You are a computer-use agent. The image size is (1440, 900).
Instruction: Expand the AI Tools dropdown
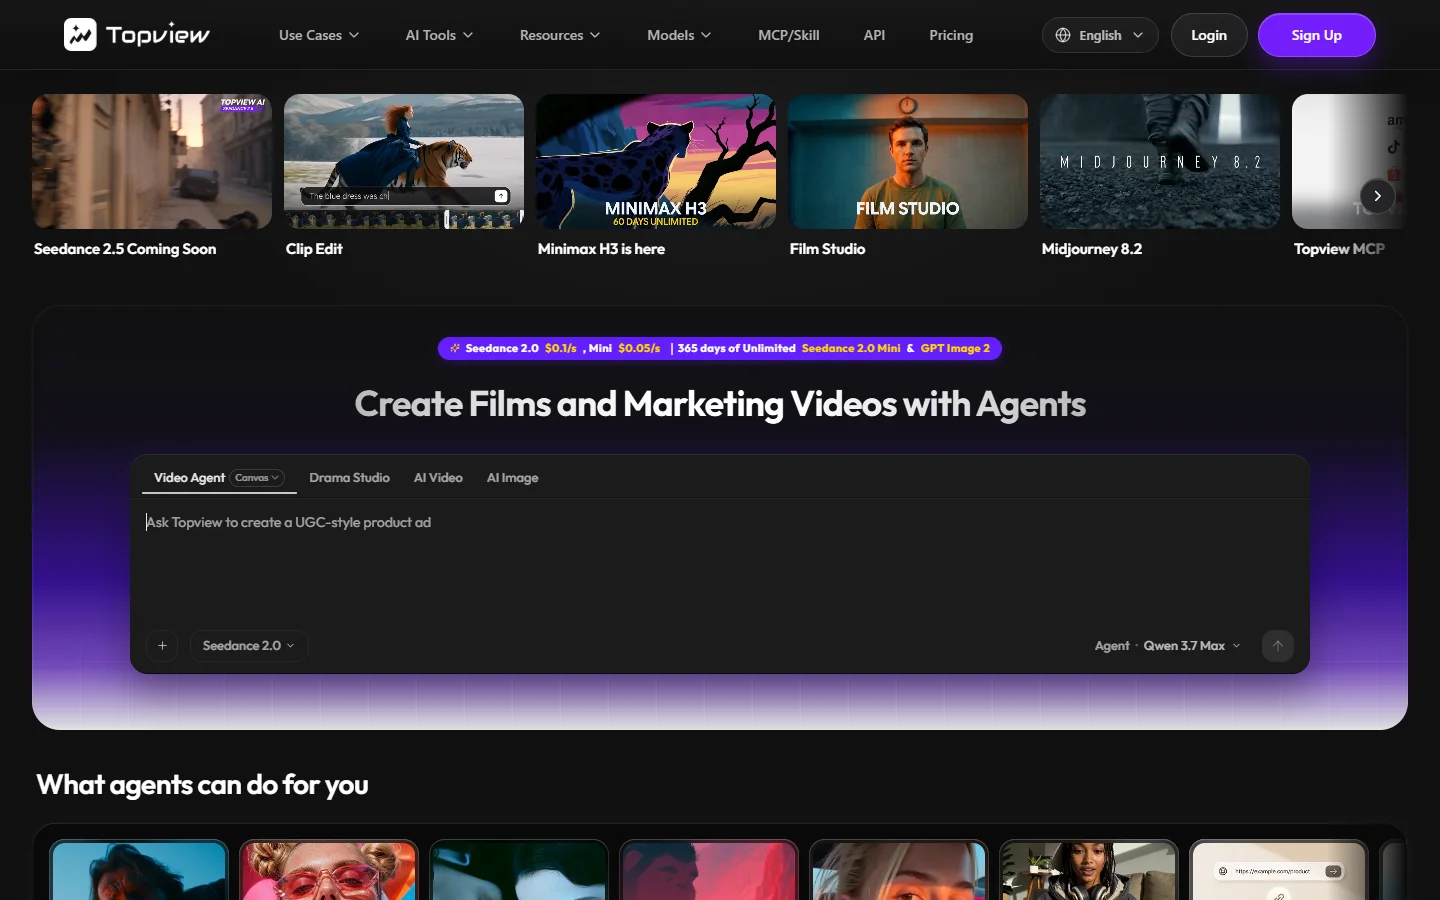(439, 35)
